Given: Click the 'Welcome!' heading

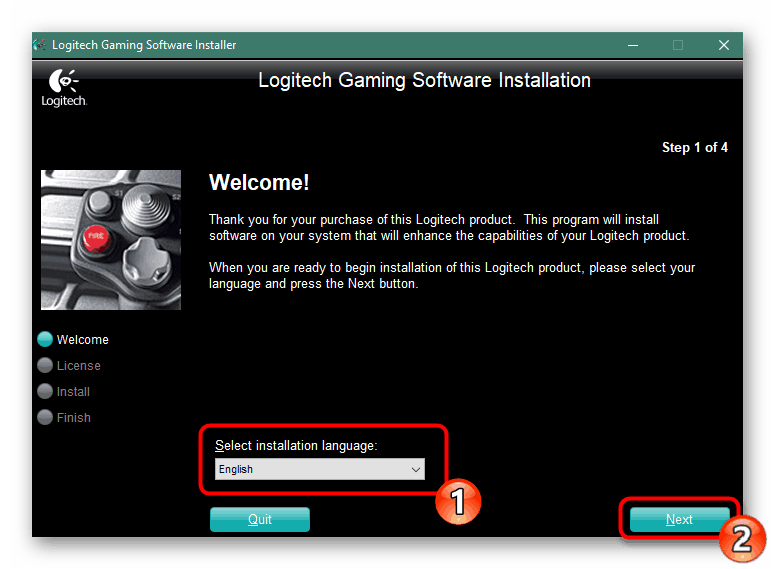Looking at the screenshot, I should (x=259, y=182).
